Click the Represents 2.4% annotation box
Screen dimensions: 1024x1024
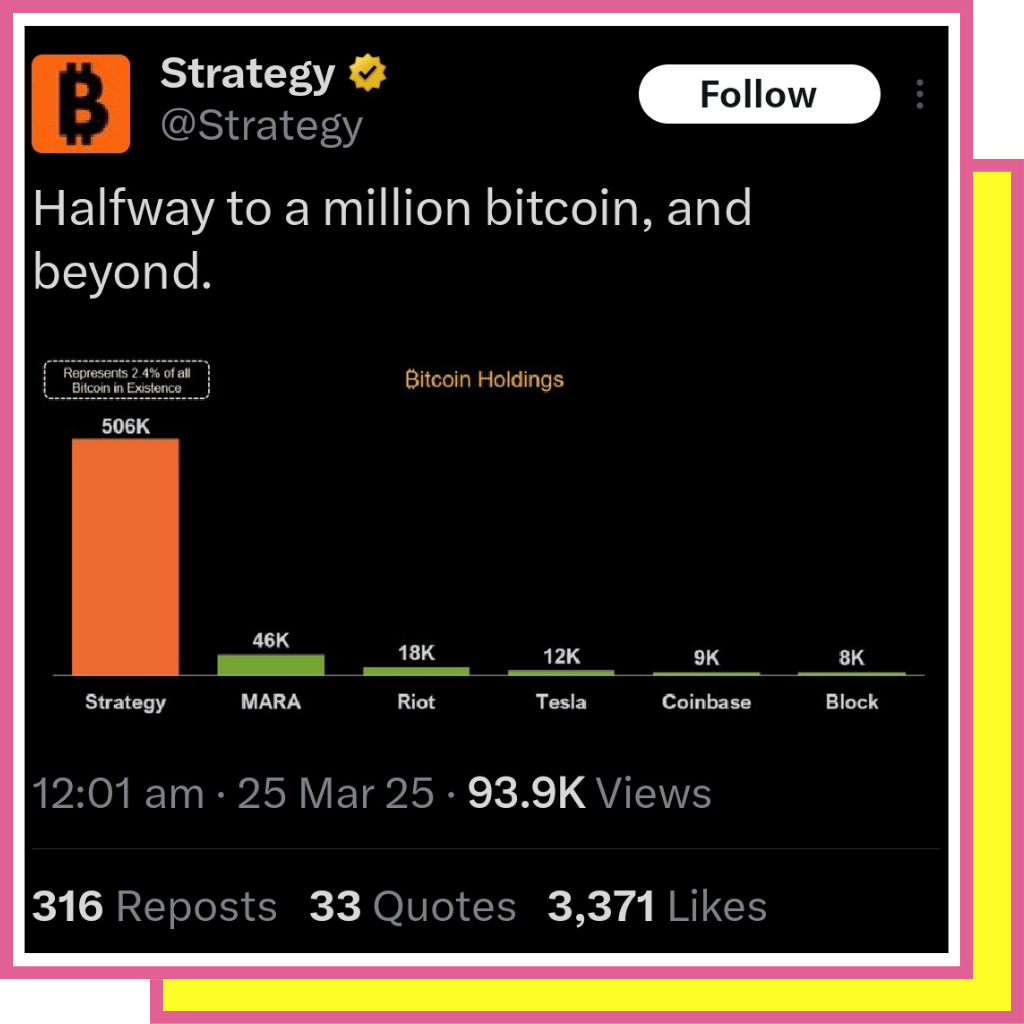(127, 379)
